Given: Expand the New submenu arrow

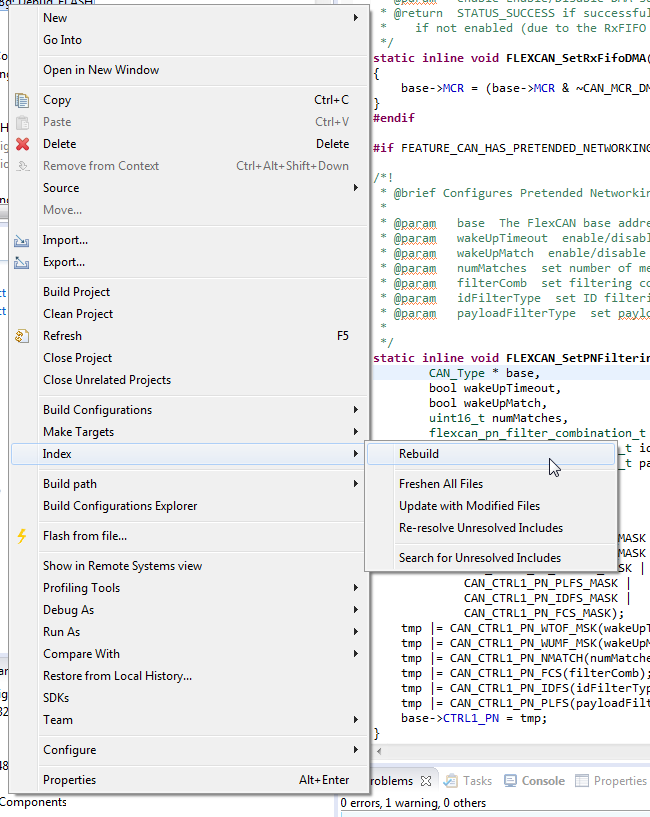Looking at the screenshot, I should click(355, 18).
